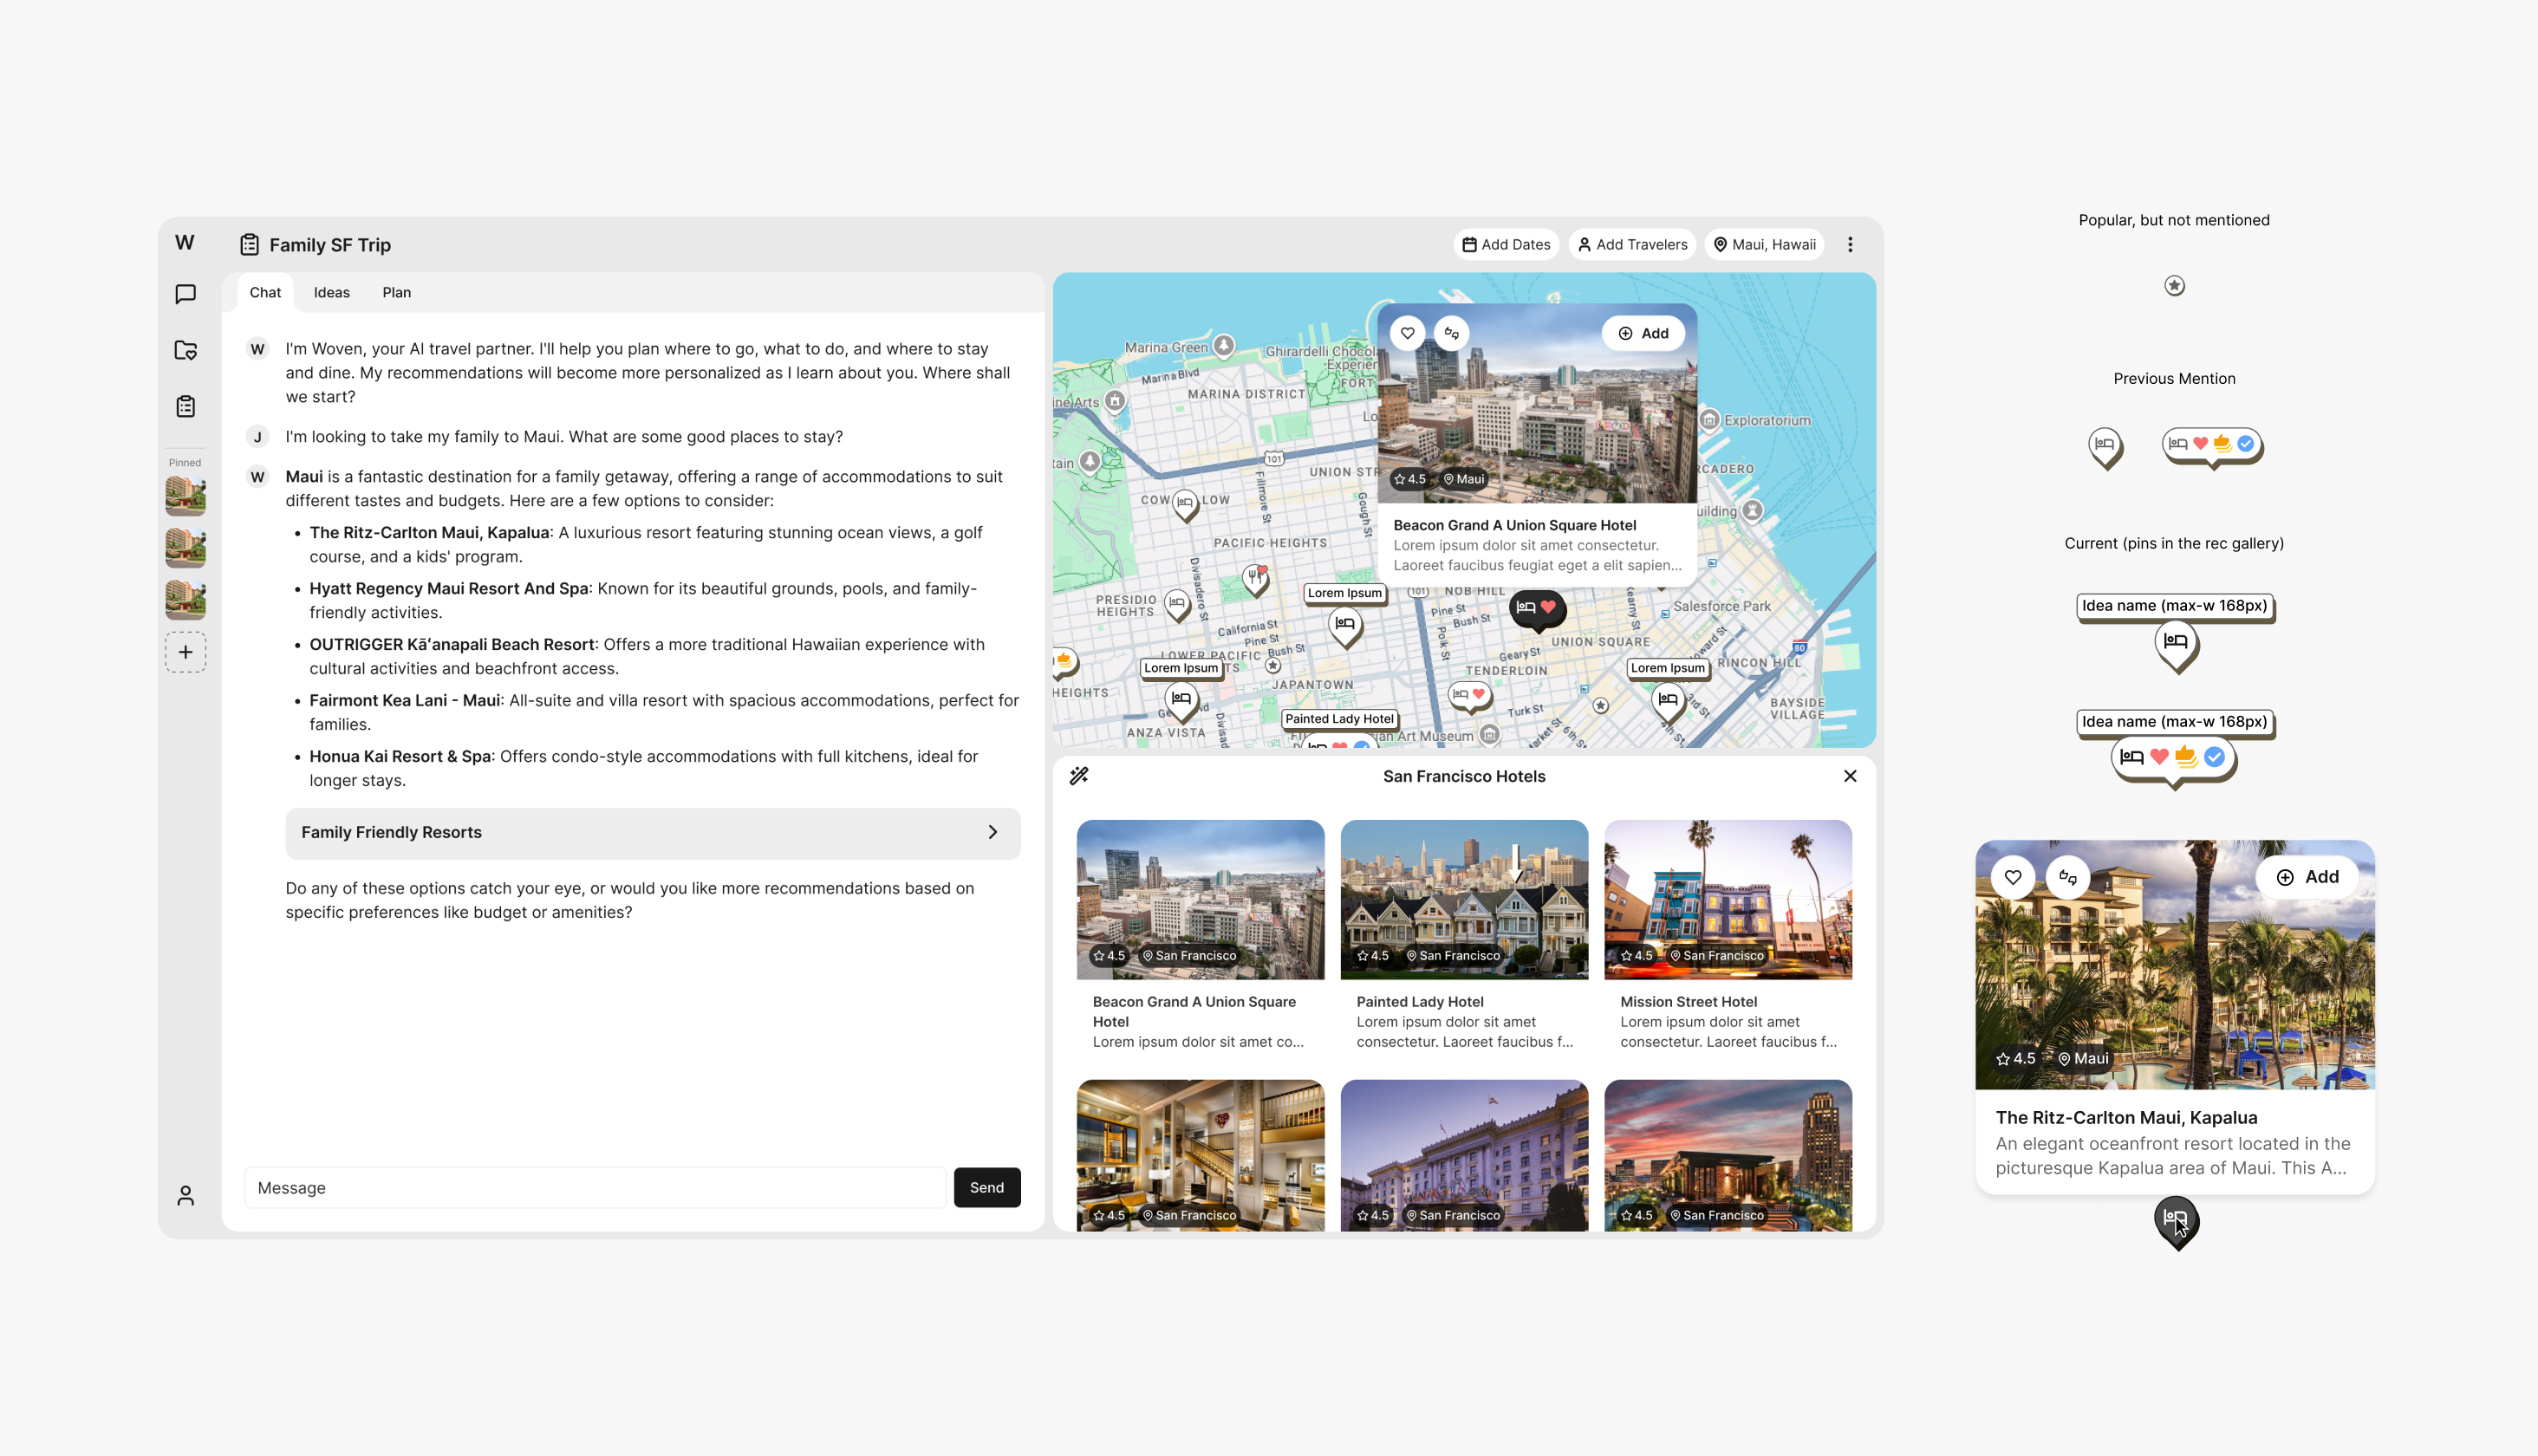The image size is (2538, 1456).
Task: Open Beacon Grand A Union Square Hotel gallery photo
Action: pos(1200,900)
